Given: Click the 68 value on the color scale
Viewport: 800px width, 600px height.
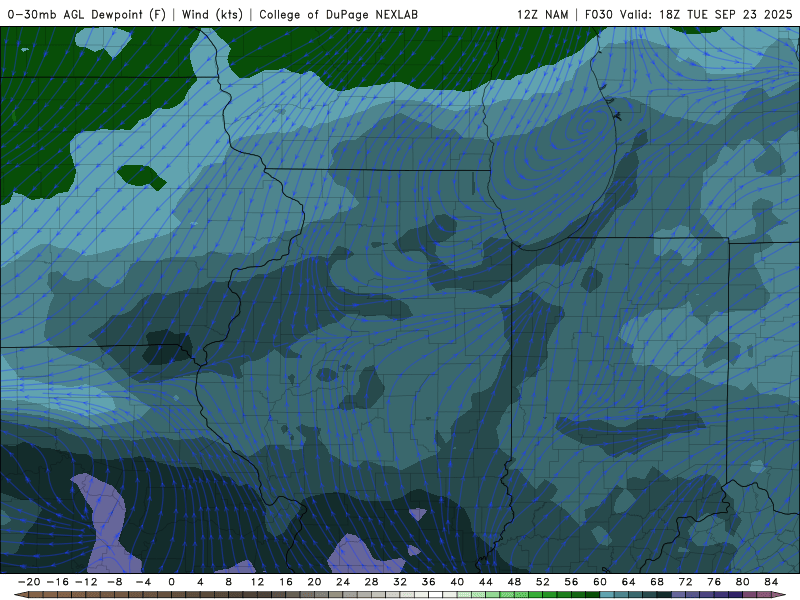Looking at the screenshot, I should (x=657, y=582).
